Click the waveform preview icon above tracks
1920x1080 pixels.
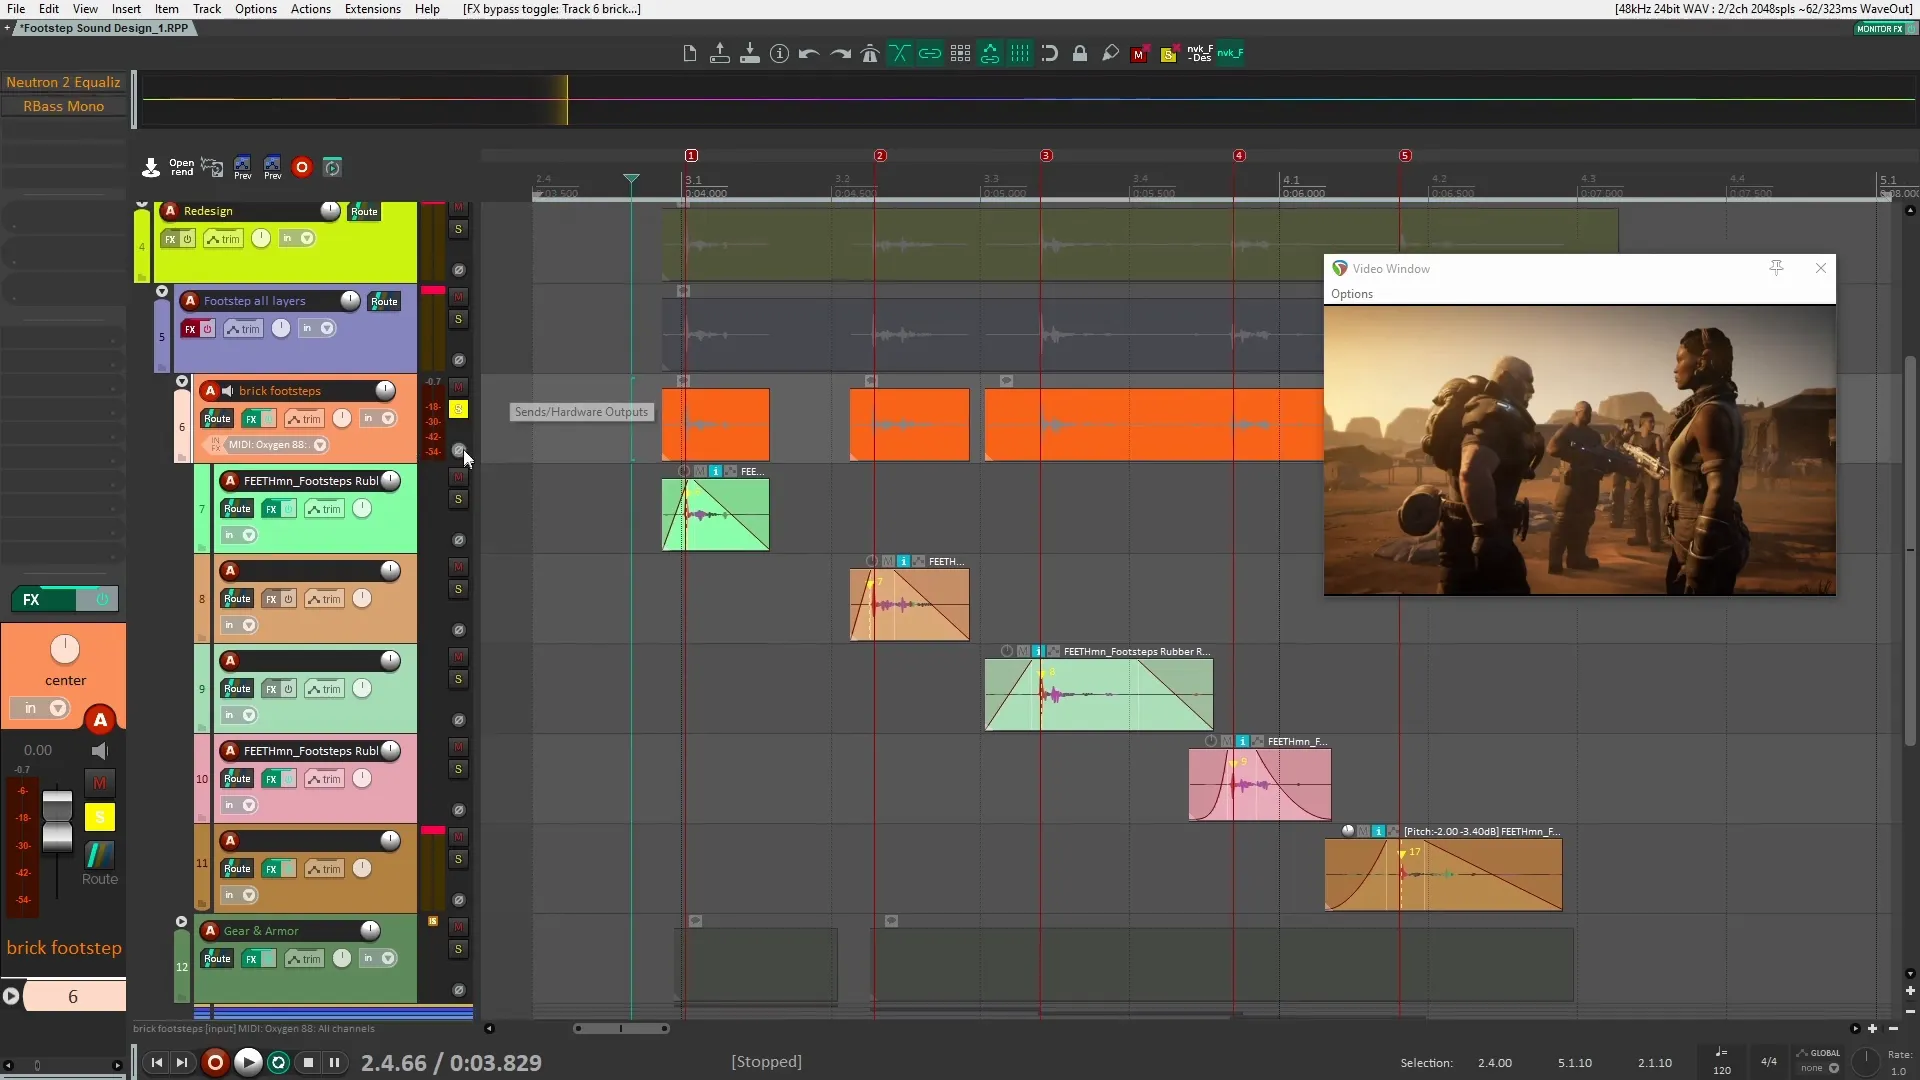pyautogui.click(x=212, y=168)
